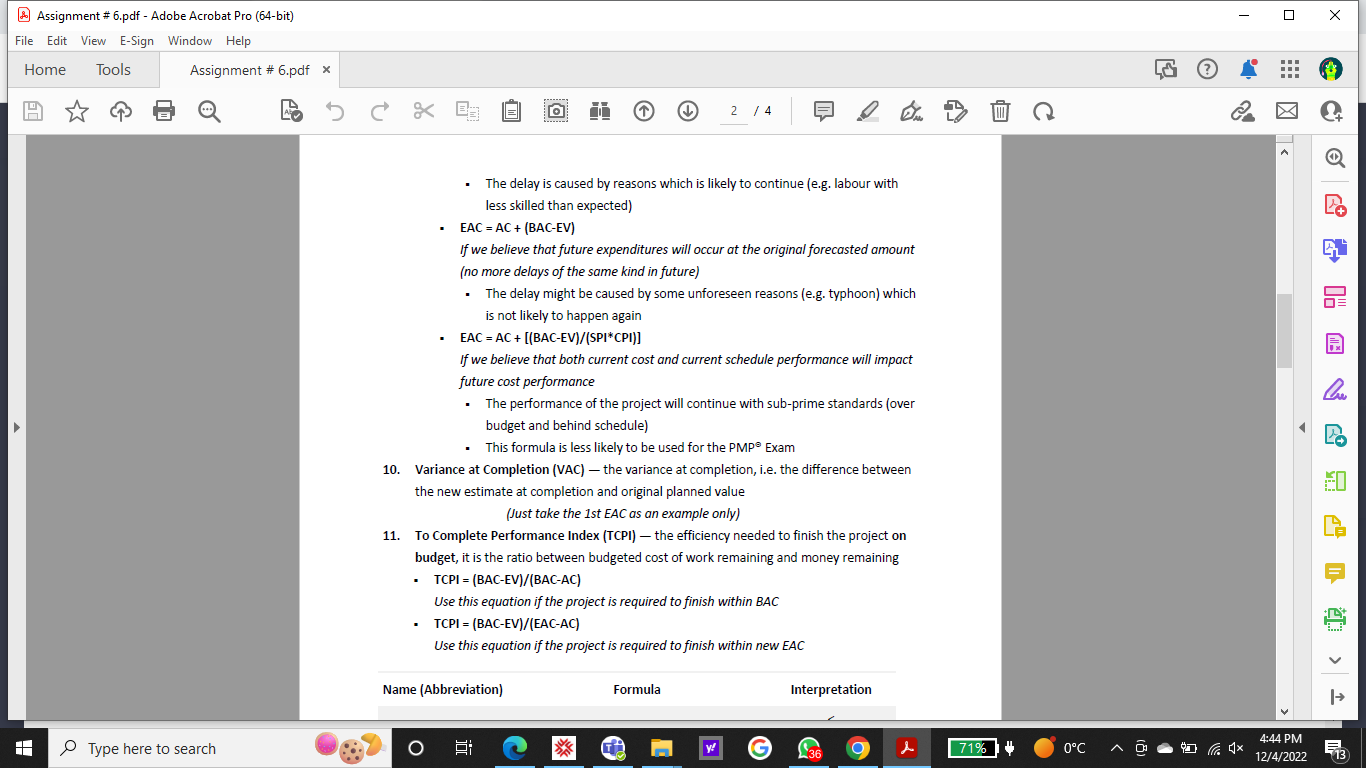Undo the last action

point(335,110)
